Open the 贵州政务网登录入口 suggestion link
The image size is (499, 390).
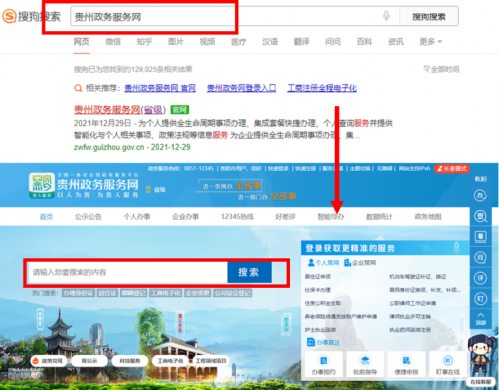tap(241, 88)
